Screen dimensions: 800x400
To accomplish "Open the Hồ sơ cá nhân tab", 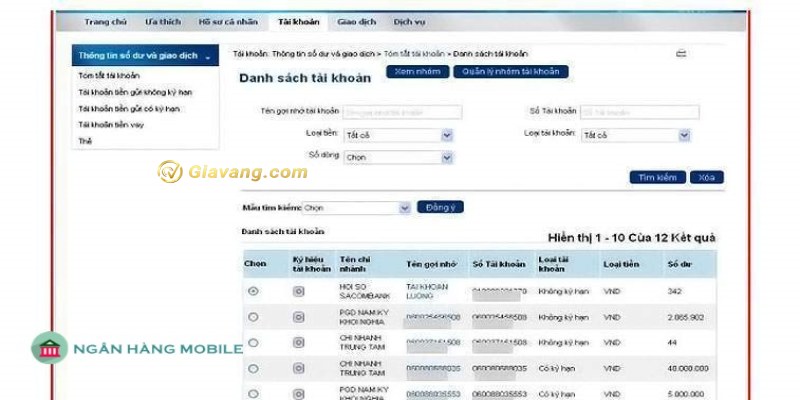I will tap(226, 21).
